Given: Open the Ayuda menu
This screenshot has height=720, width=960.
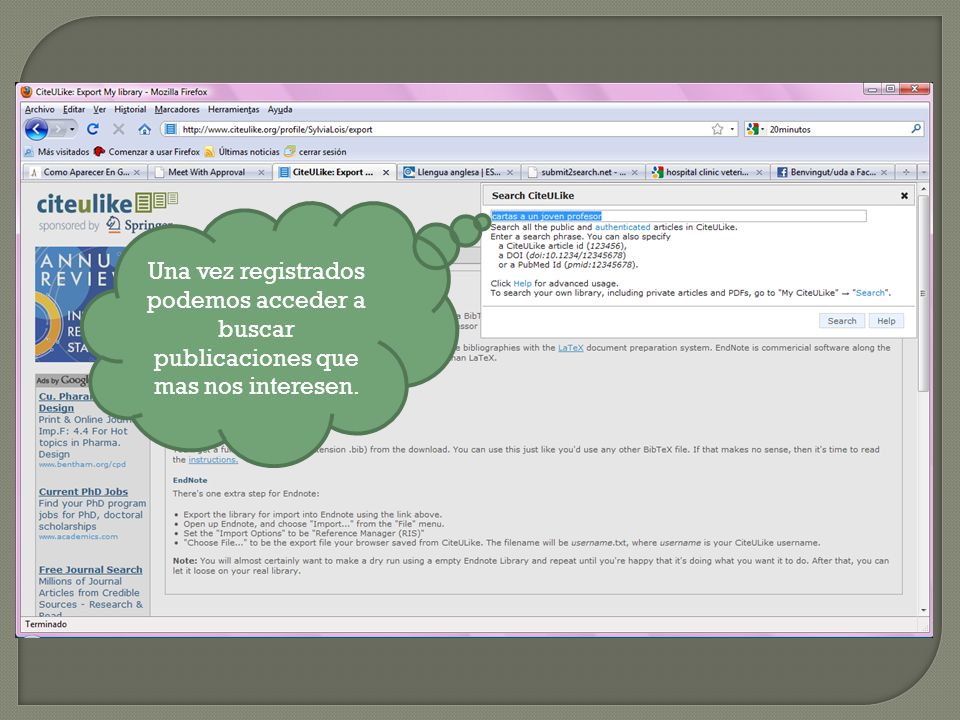Looking at the screenshot, I should click(x=280, y=110).
